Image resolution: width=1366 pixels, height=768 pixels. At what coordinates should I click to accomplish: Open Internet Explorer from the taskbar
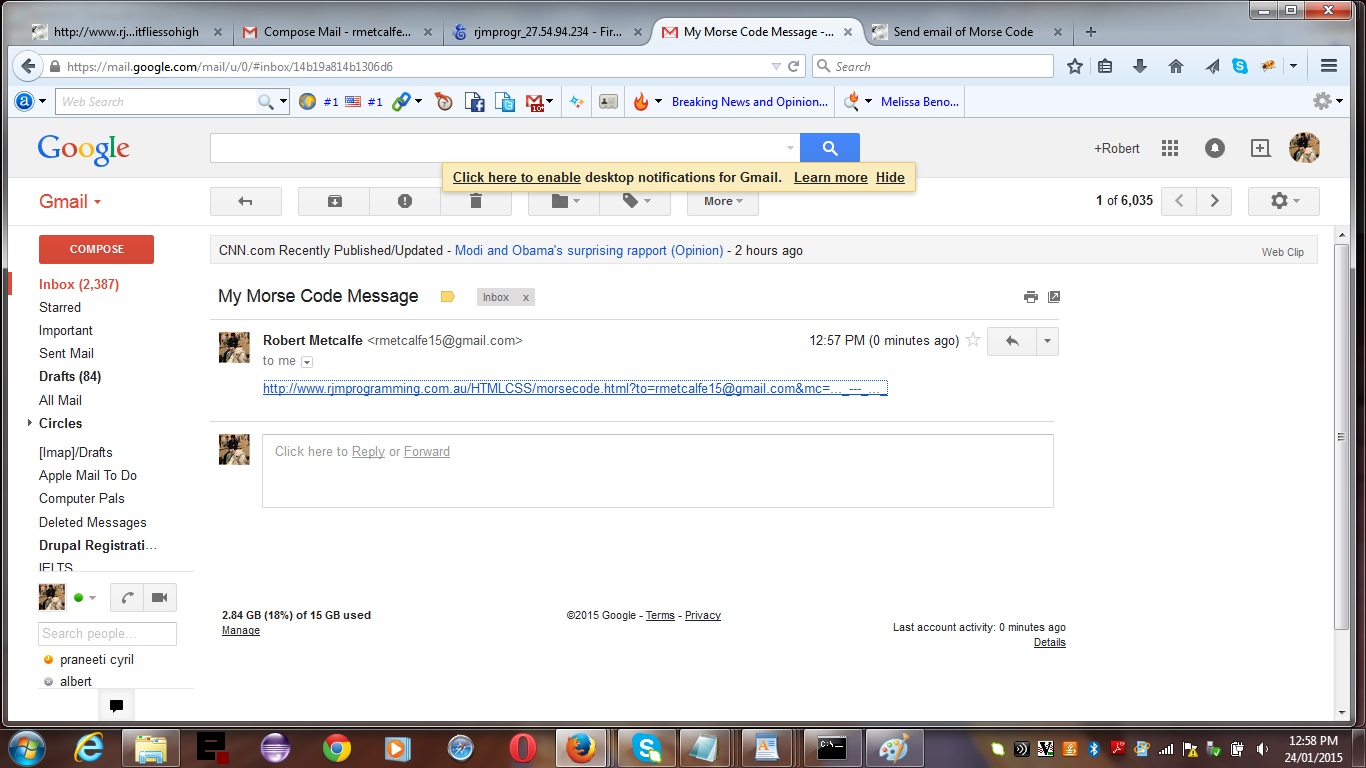click(x=89, y=747)
